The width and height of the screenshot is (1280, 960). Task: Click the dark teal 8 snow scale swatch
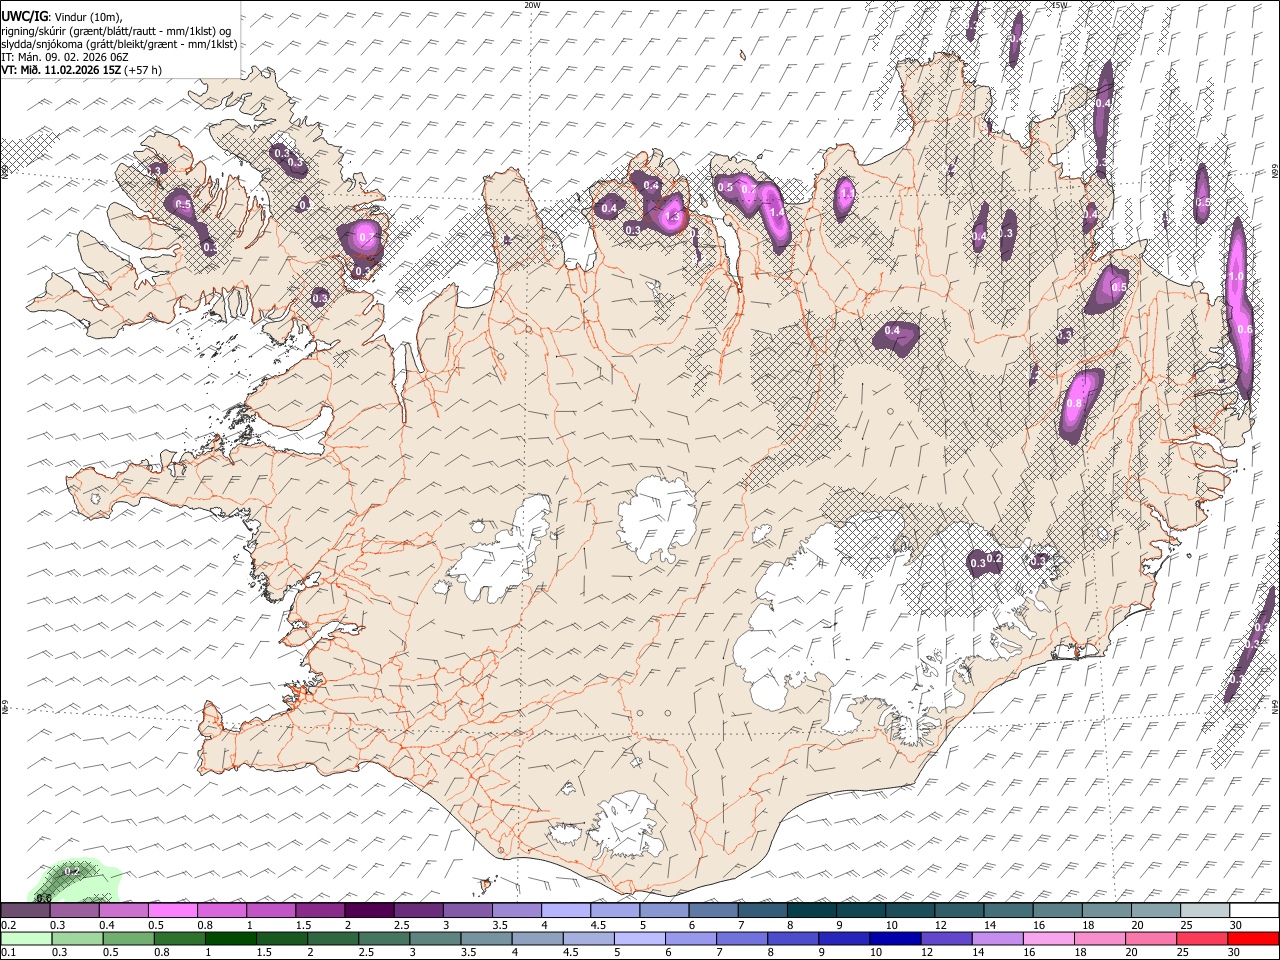point(811,910)
